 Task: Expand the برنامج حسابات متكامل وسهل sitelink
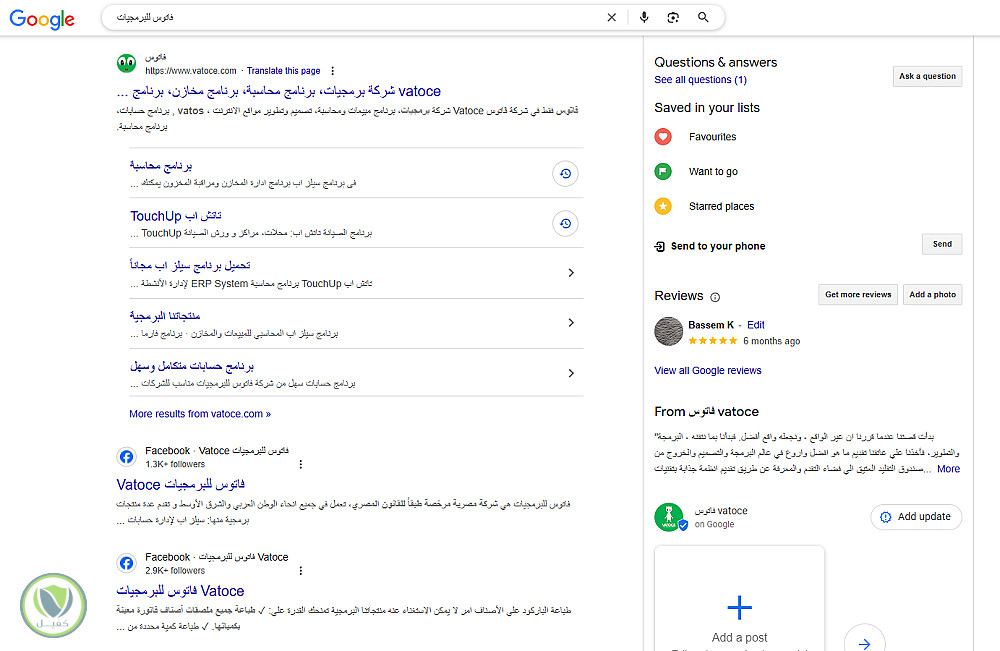coord(571,374)
